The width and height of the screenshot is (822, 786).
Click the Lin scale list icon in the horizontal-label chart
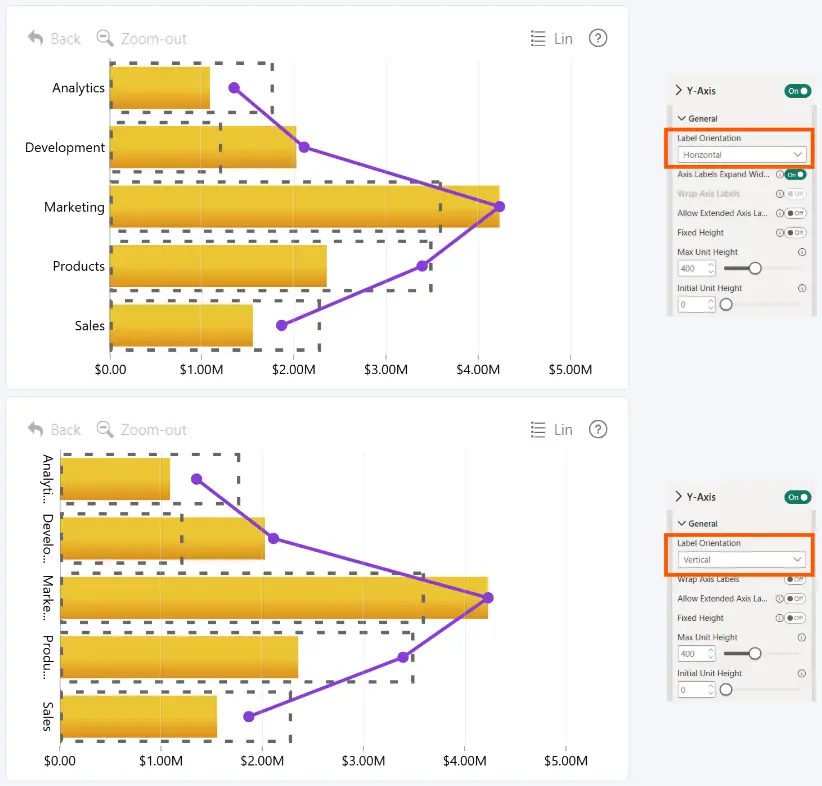(538, 38)
